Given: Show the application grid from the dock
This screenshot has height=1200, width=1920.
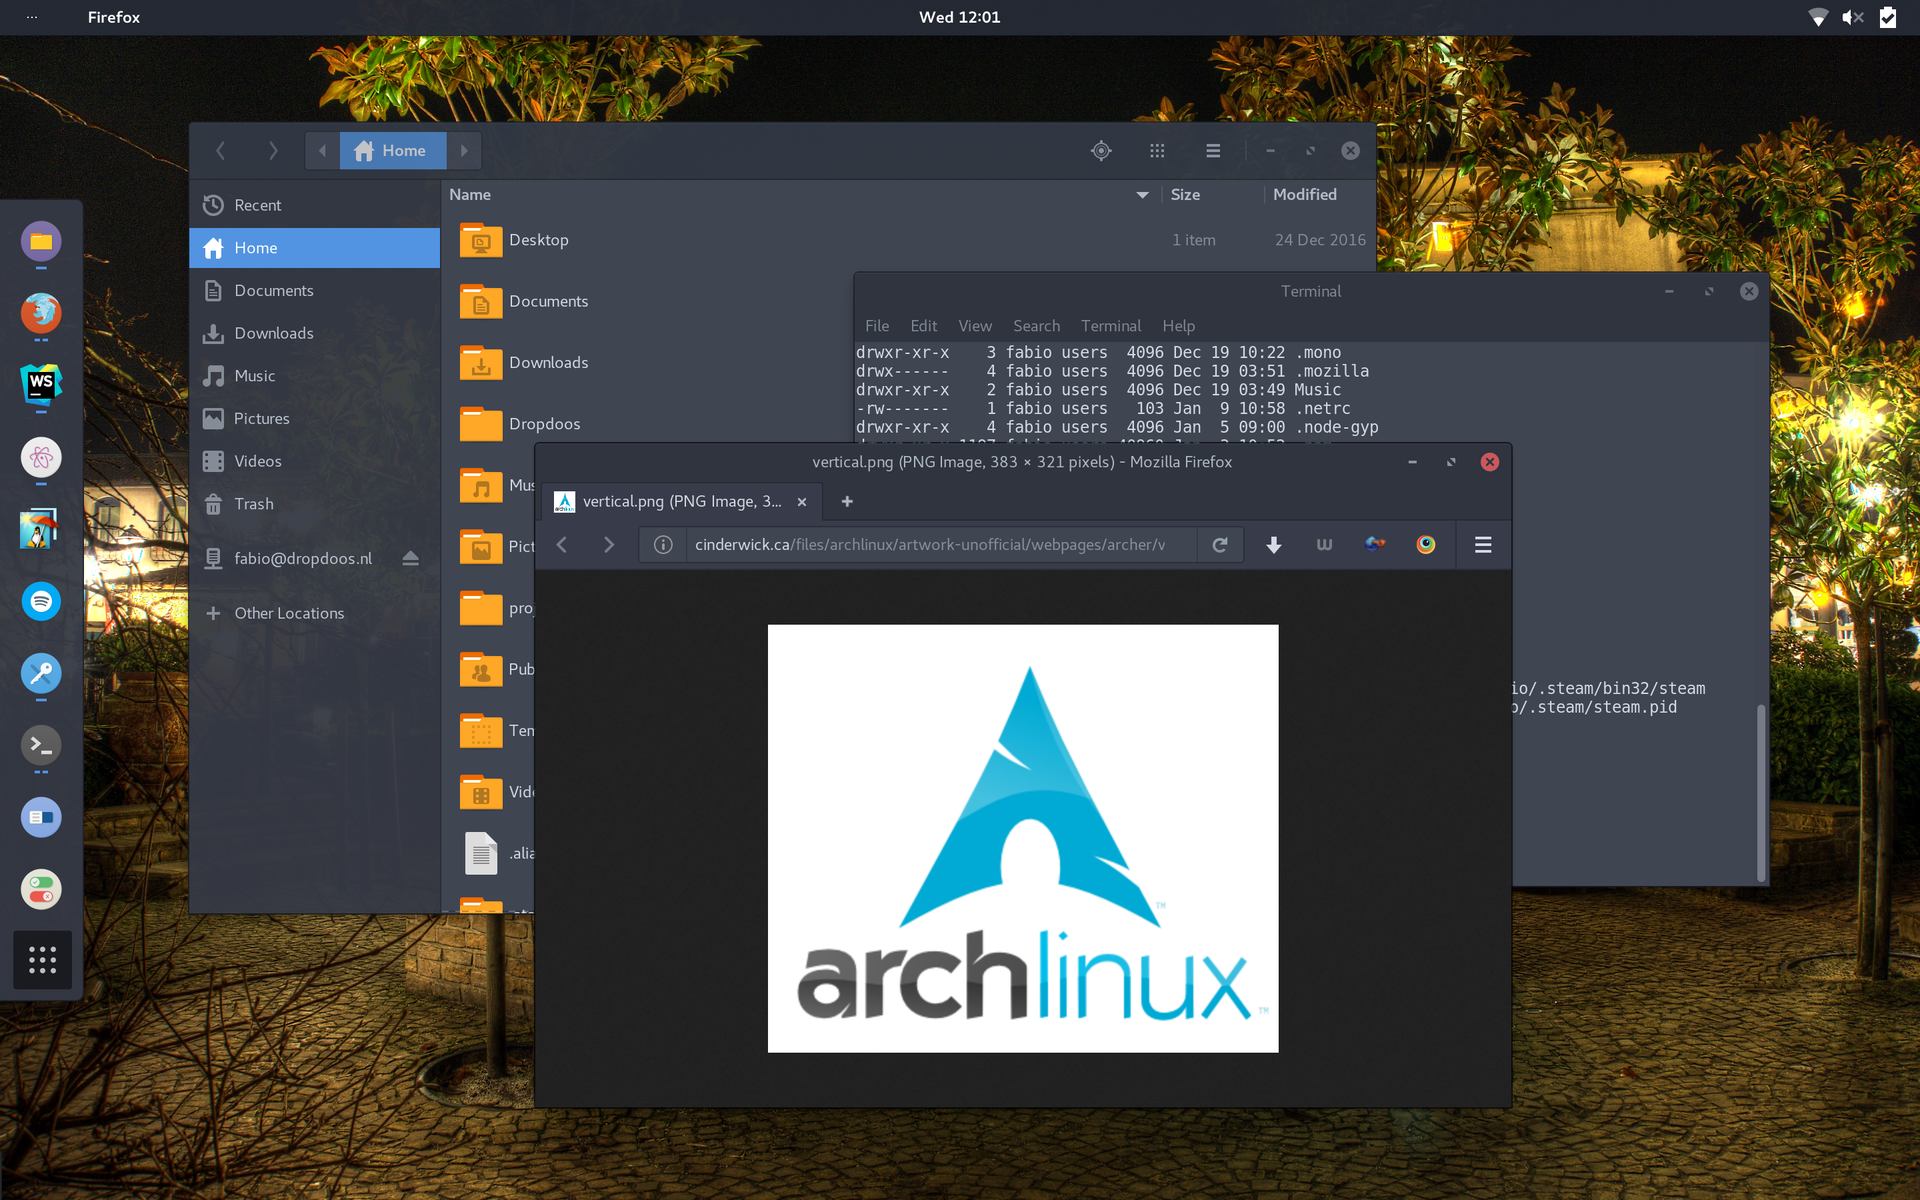Looking at the screenshot, I should click(41, 960).
